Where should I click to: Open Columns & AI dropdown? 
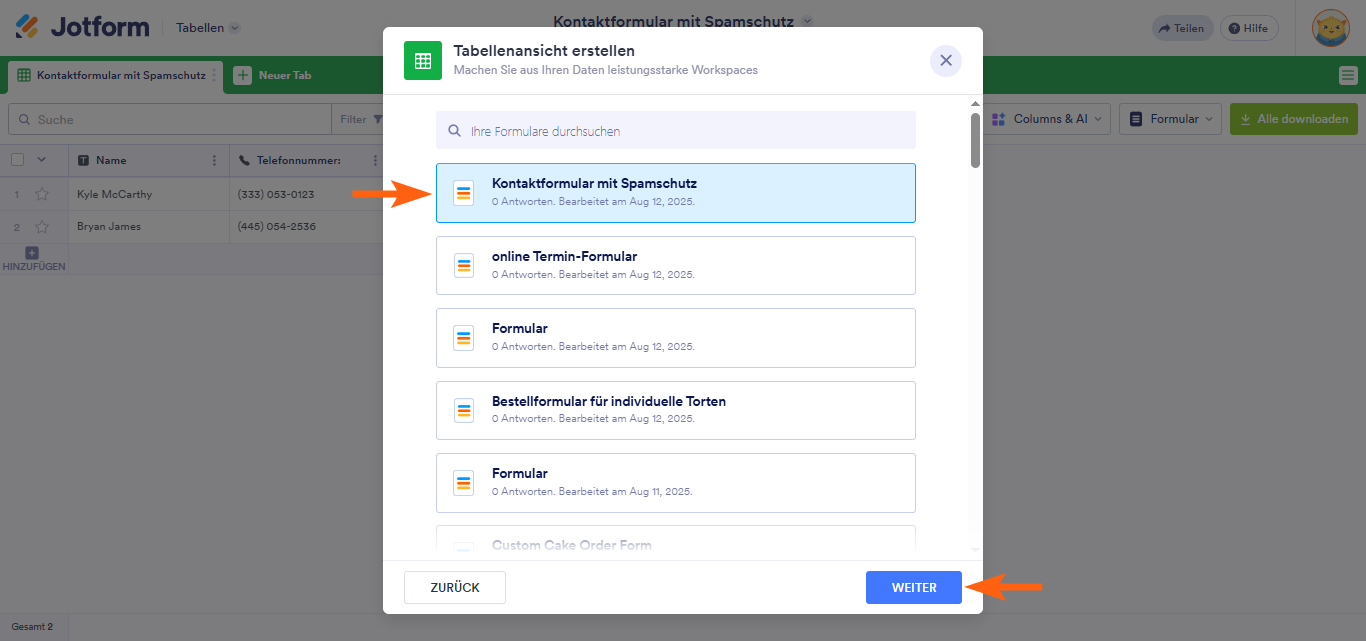click(1047, 119)
